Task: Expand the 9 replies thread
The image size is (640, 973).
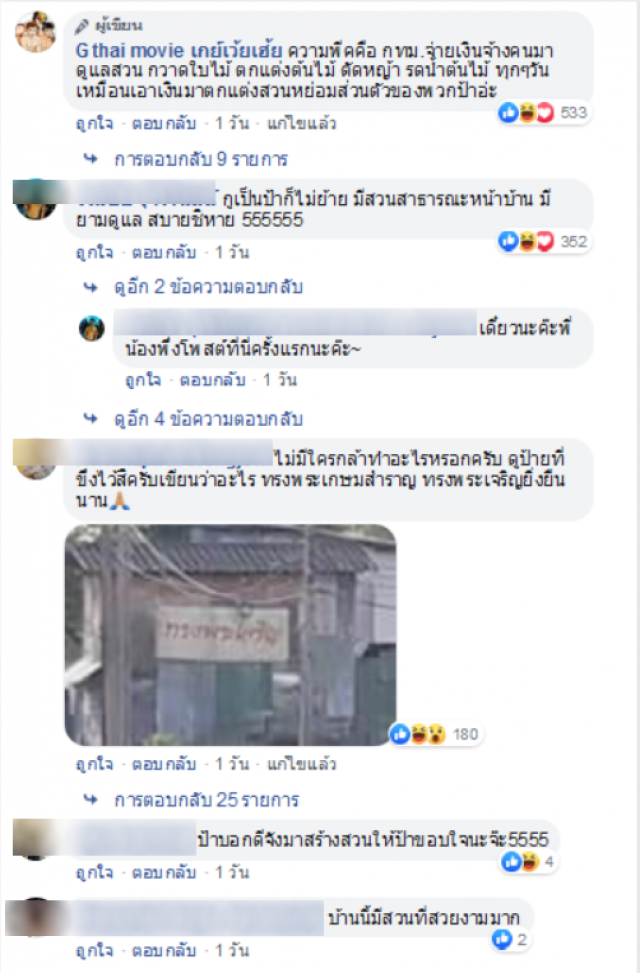Action: 201,159
